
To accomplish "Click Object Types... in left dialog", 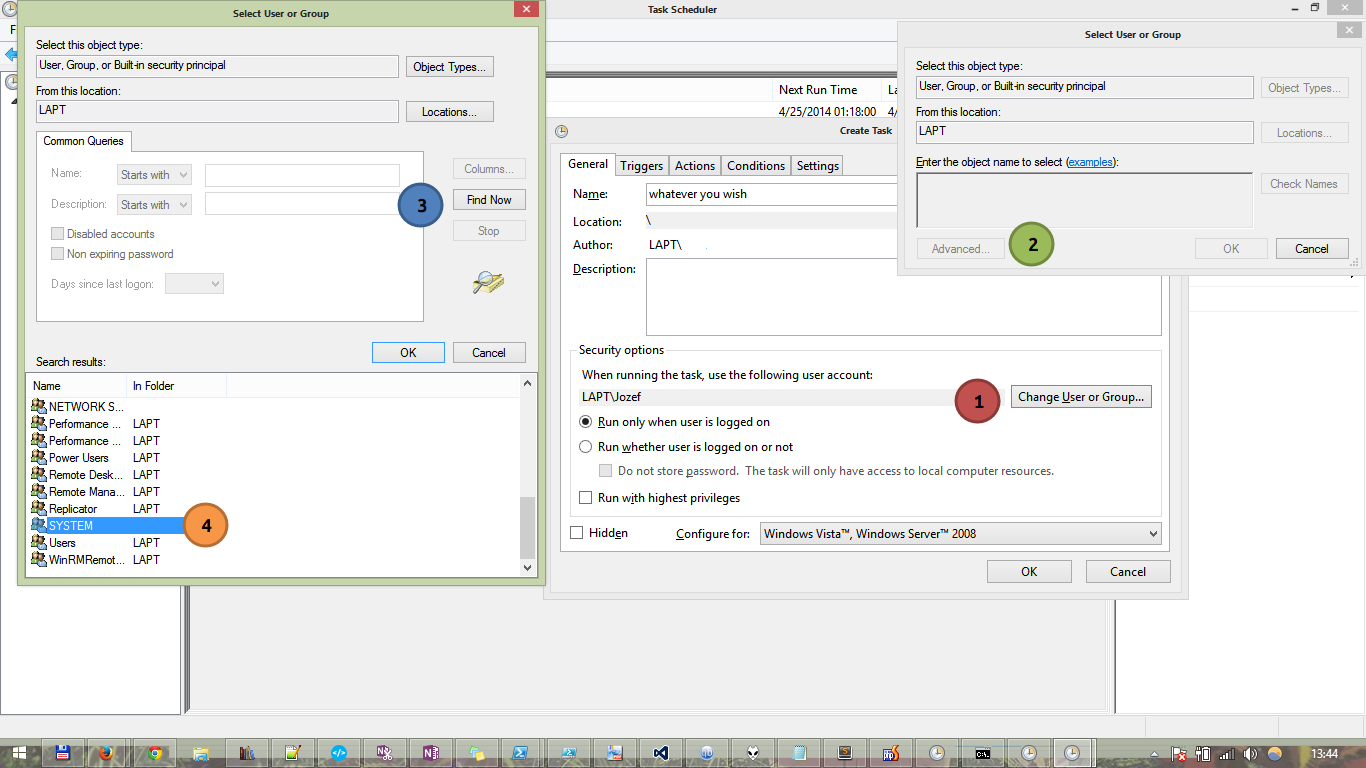I will pos(450,67).
